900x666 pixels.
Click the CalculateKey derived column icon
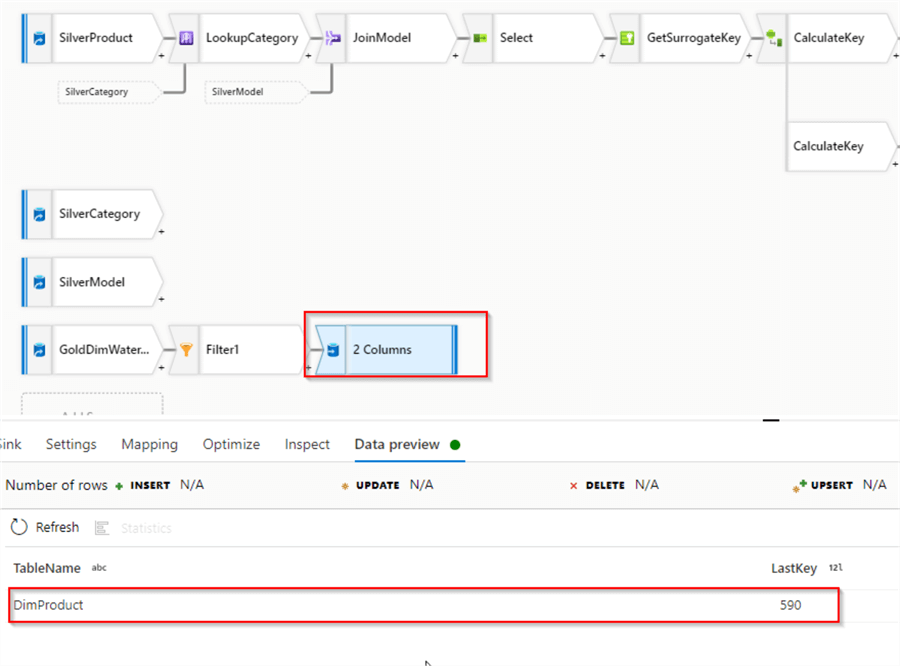click(x=774, y=38)
